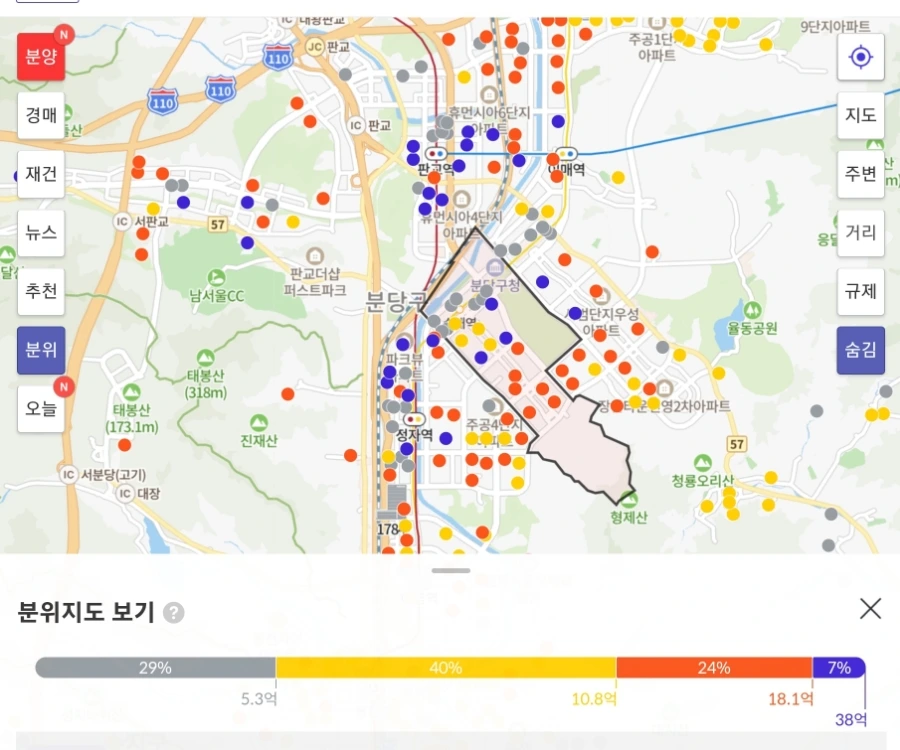Click the 서판교 IC marker

click(x=122, y=221)
